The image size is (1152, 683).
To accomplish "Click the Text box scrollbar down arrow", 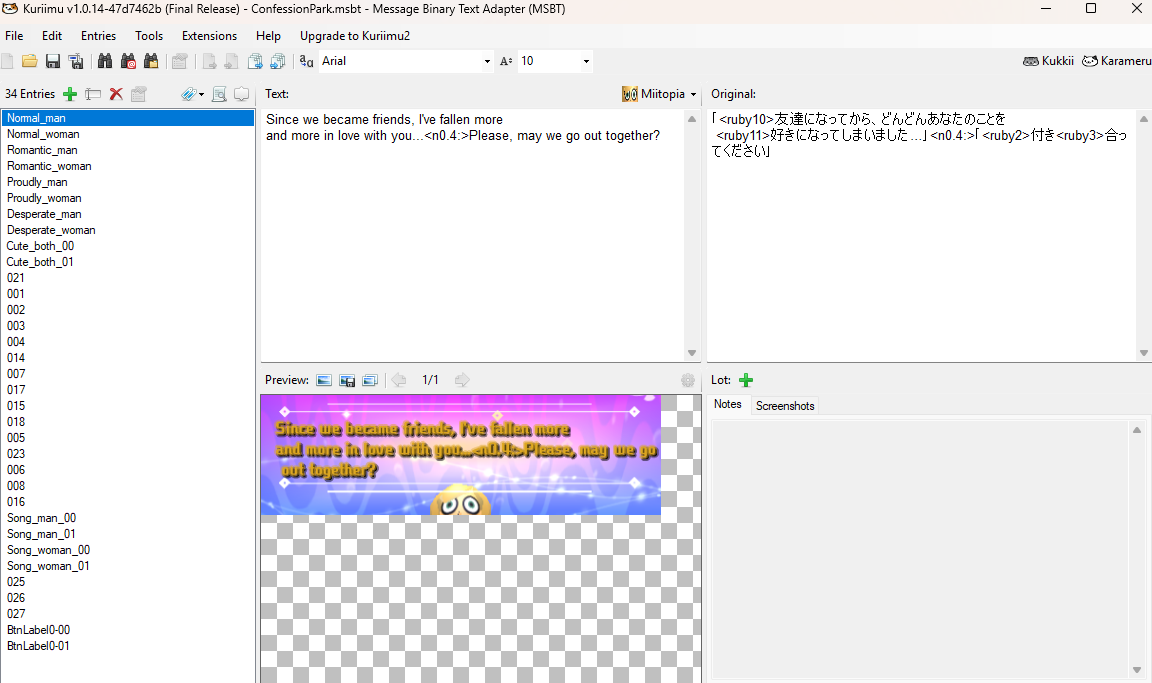I will [x=691, y=353].
